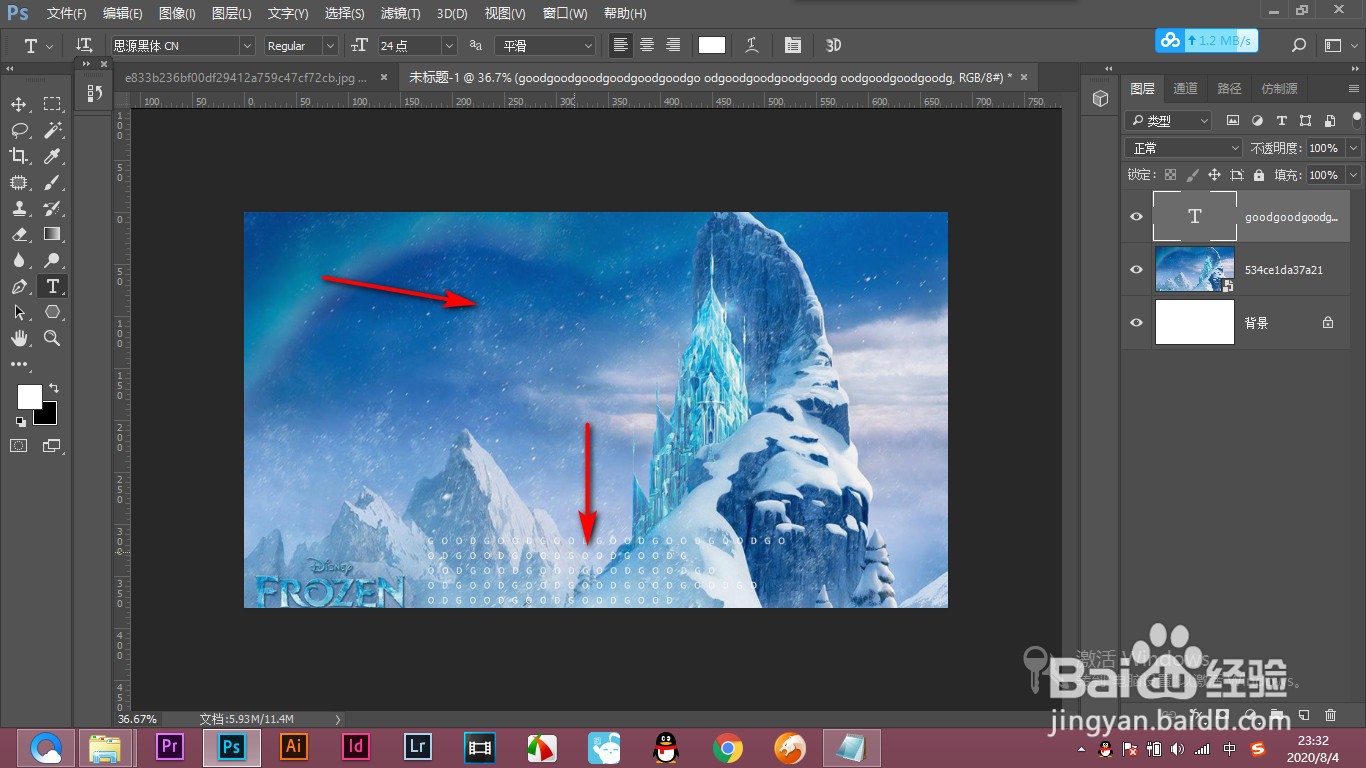The image size is (1366, 768).
Task: Toggle lock transparent pixels
Action: click(1170, 175)
